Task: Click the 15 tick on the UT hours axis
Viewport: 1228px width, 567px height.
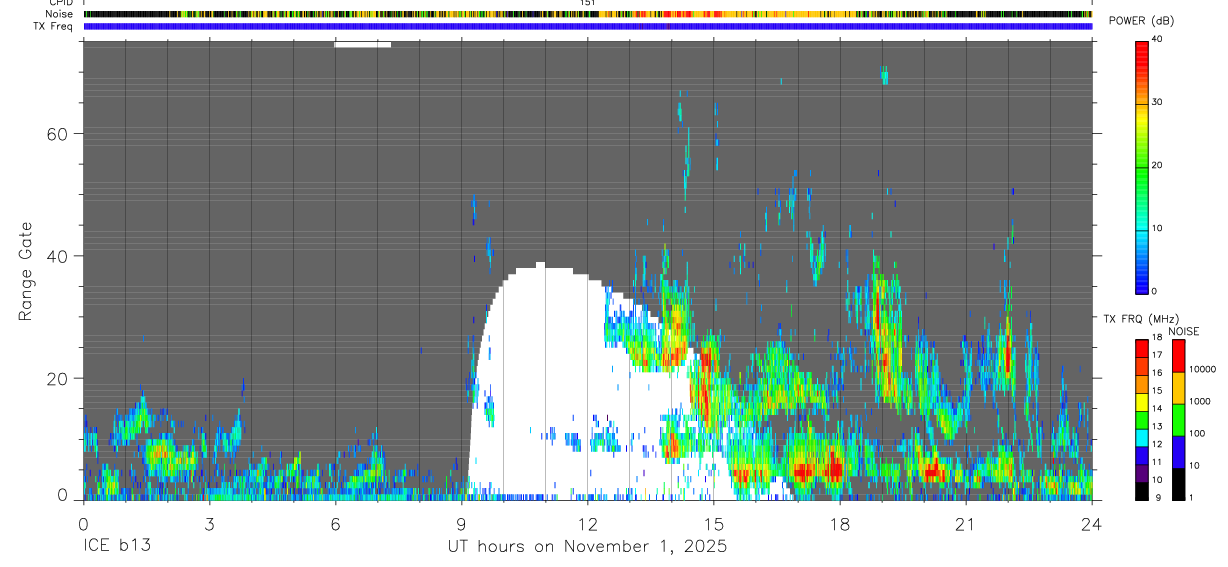Action: click(714, 524)
